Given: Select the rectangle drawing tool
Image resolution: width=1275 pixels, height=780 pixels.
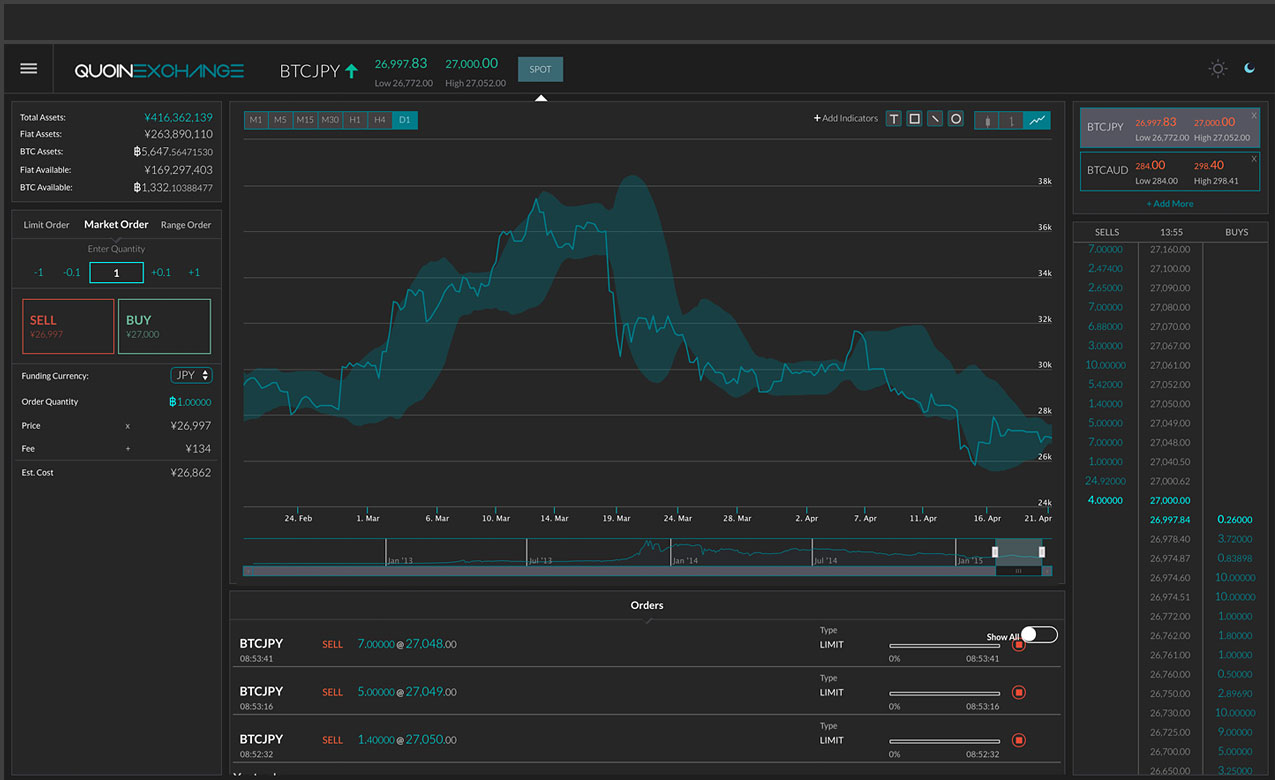Looking at the screenshot, I should click(x=914, y=119).
